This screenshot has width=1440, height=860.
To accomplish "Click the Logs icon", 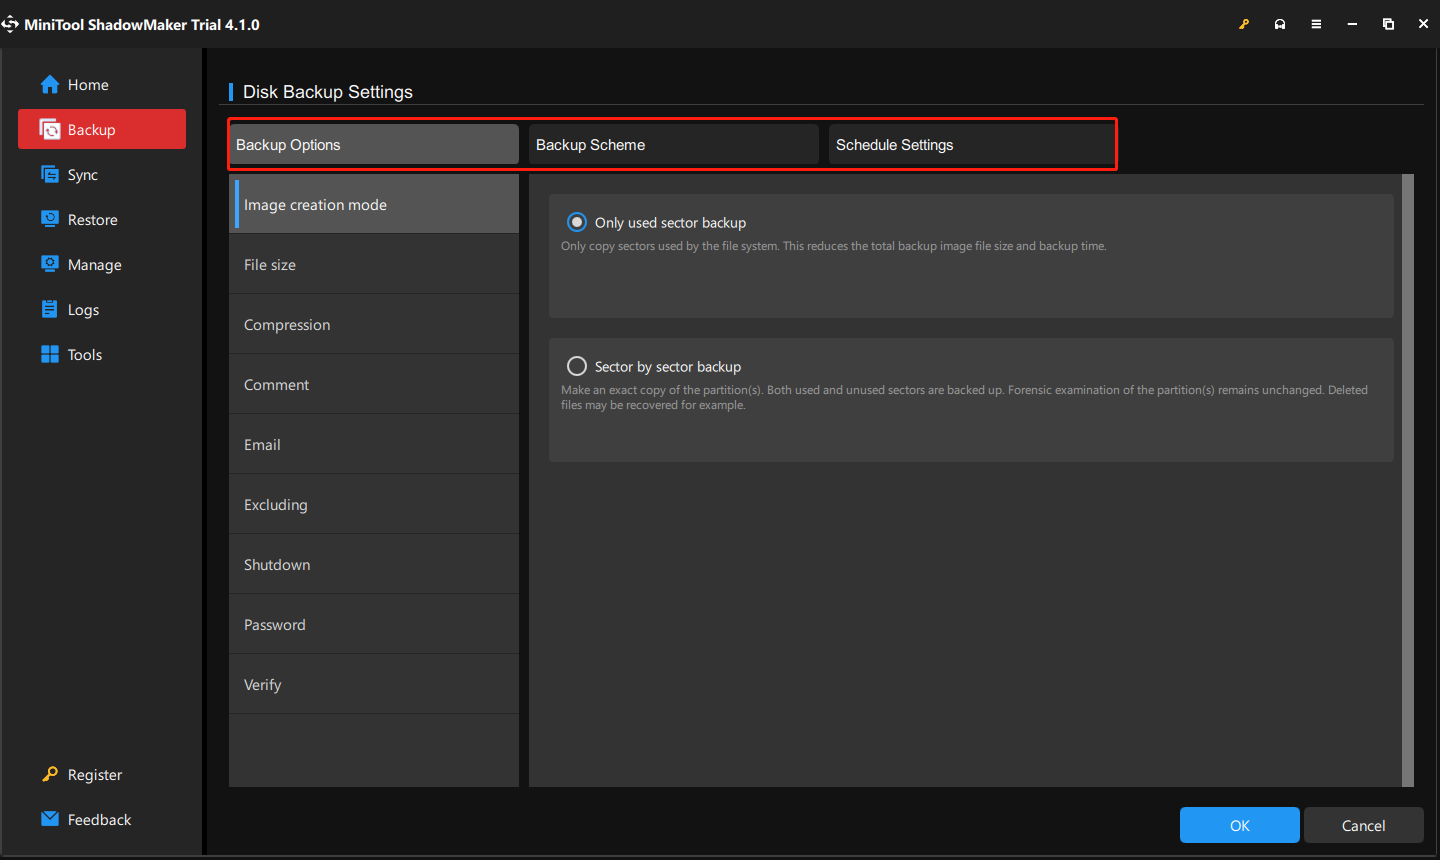I will [x=49, y=309].
